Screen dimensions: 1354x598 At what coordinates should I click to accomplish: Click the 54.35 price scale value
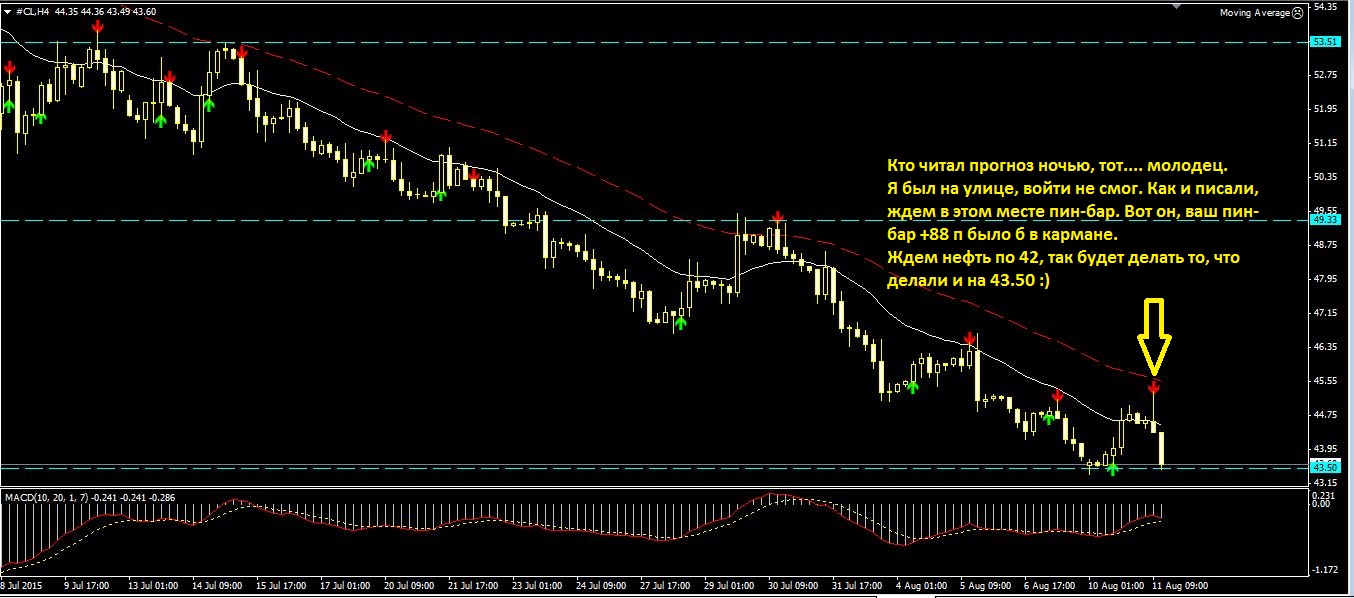pos(1326,7)
